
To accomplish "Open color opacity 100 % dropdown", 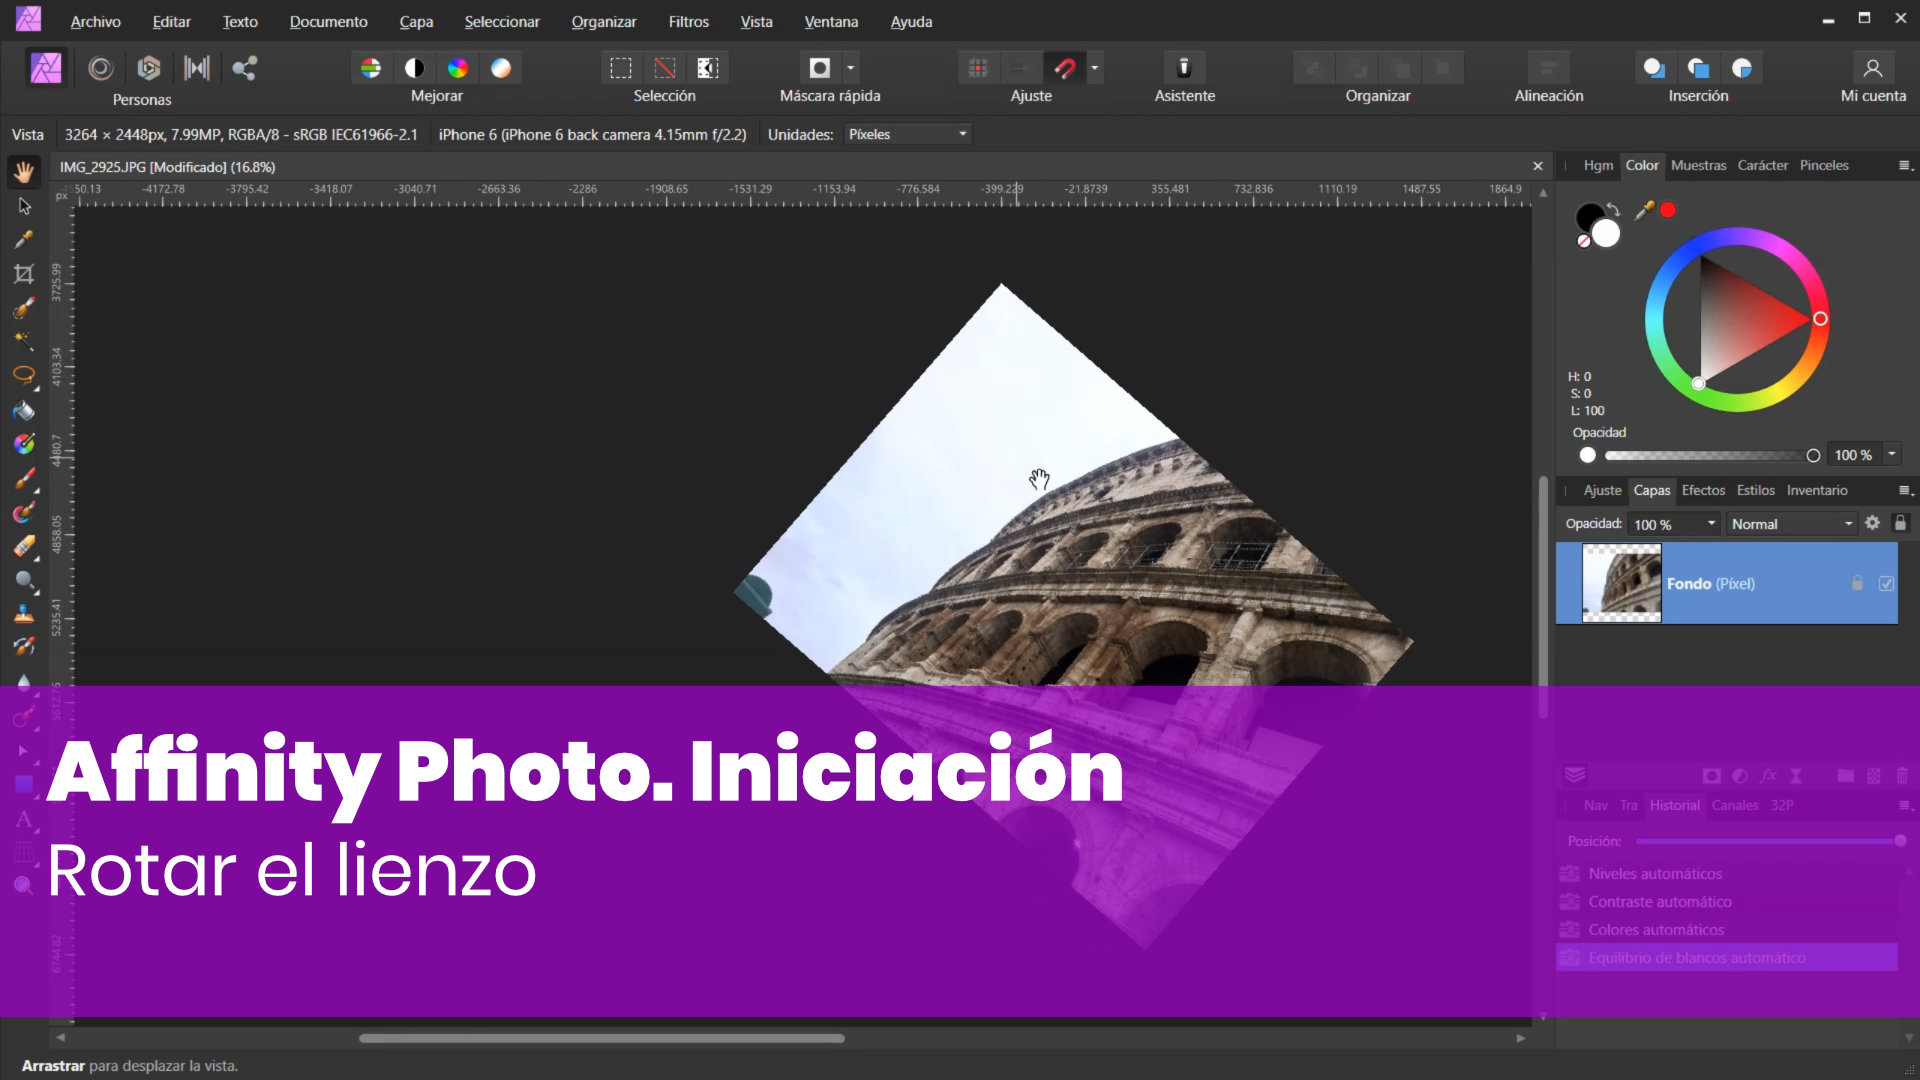I will click(x=1892, y=455).
